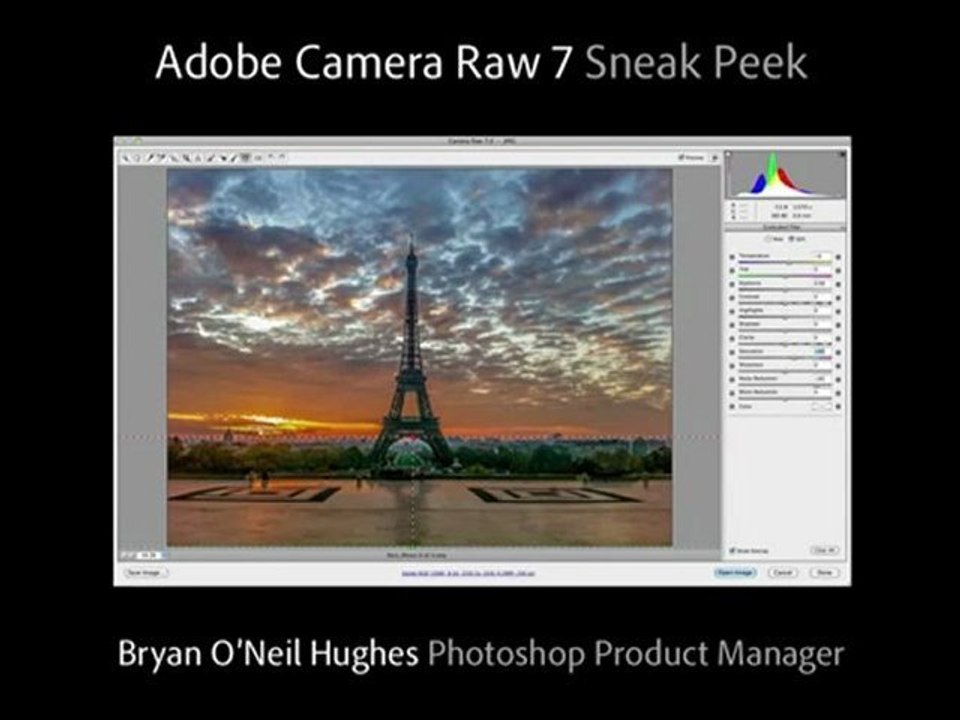
Task: Click the Saturation value field
Action: point(822,351)
